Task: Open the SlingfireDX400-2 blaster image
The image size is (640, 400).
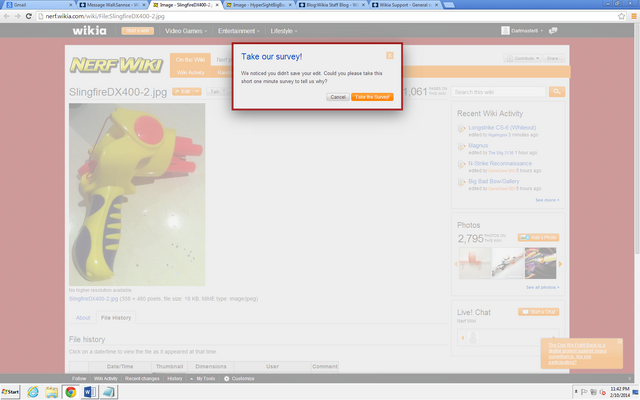Action: pyautogui.click(x=137, y=194)
